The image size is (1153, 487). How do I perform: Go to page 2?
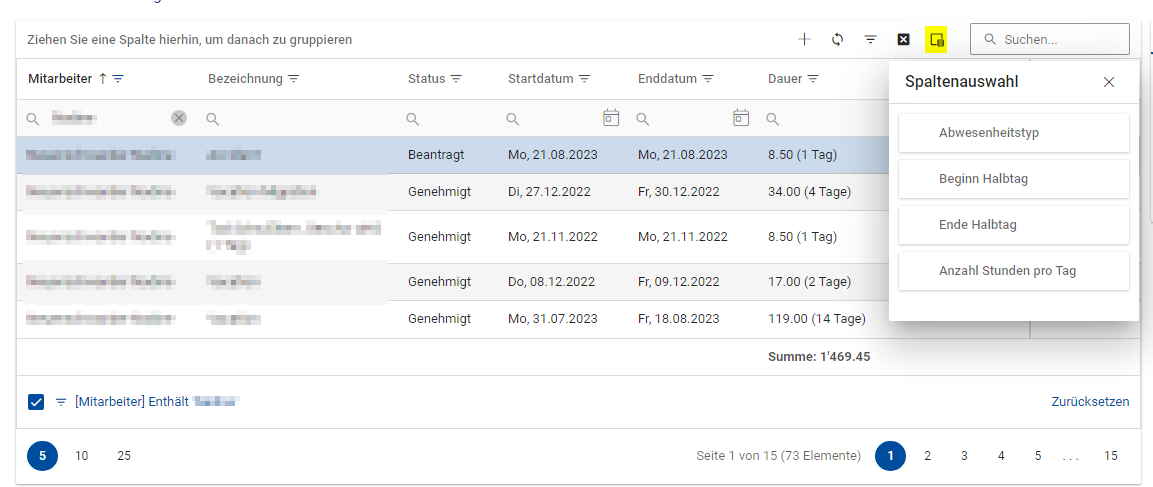pos(927,456)
